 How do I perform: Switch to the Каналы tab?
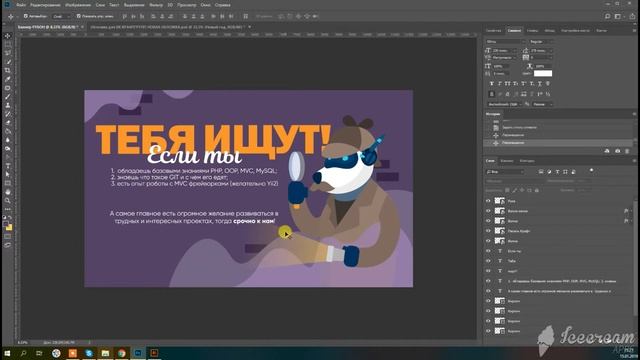(x=507, y=161)
